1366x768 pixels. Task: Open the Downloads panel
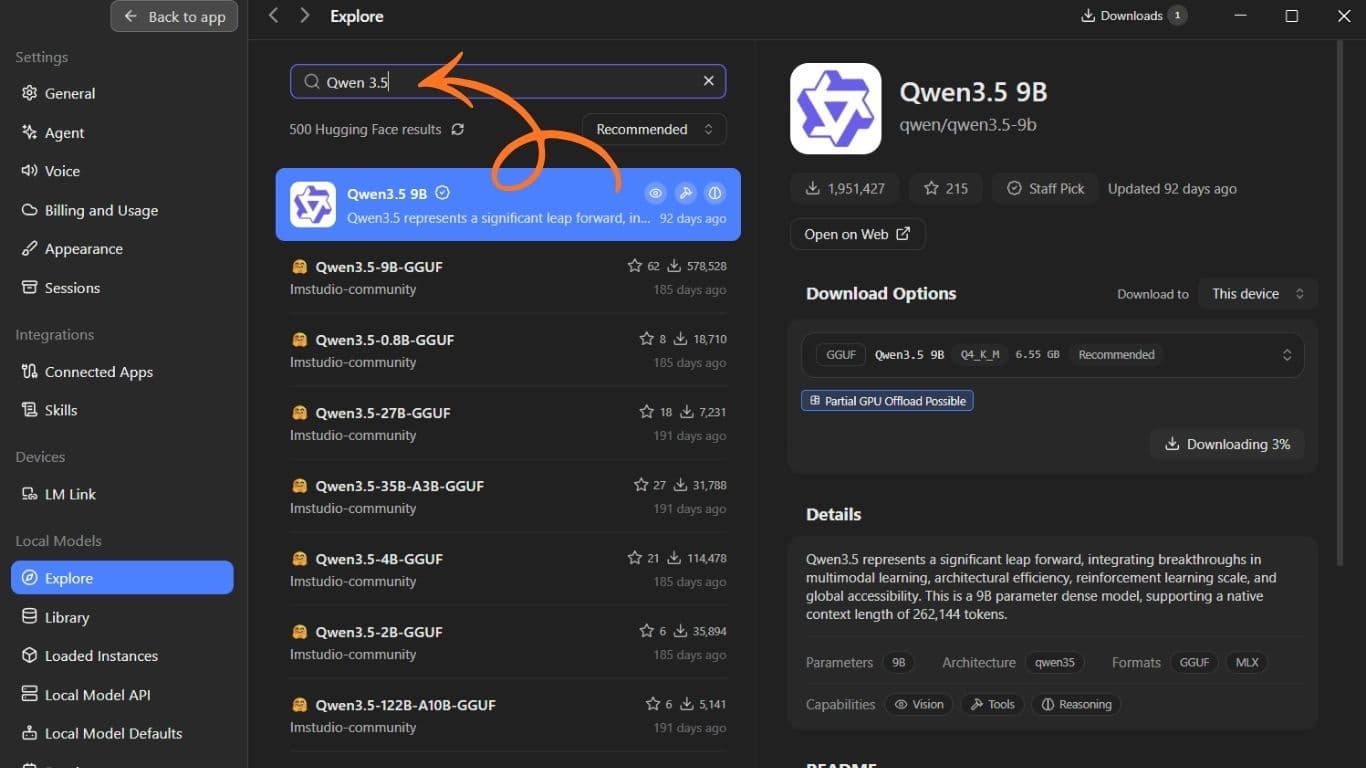point(1134,16)
